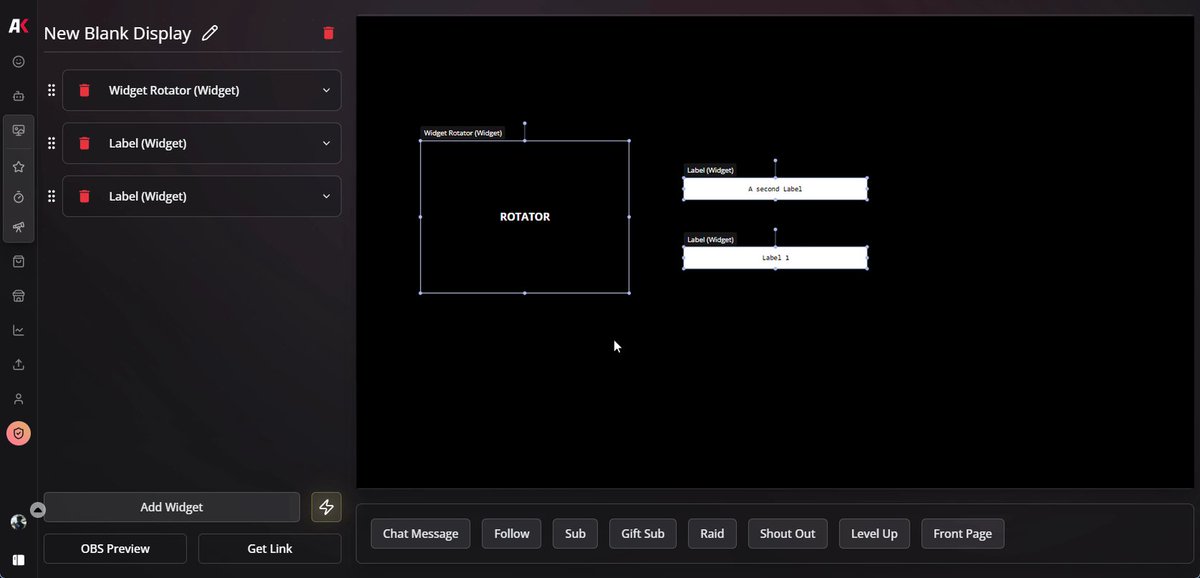Delete the display using the top trash icon
This screenshot has width=1200, height=578.
click(328, 33)
